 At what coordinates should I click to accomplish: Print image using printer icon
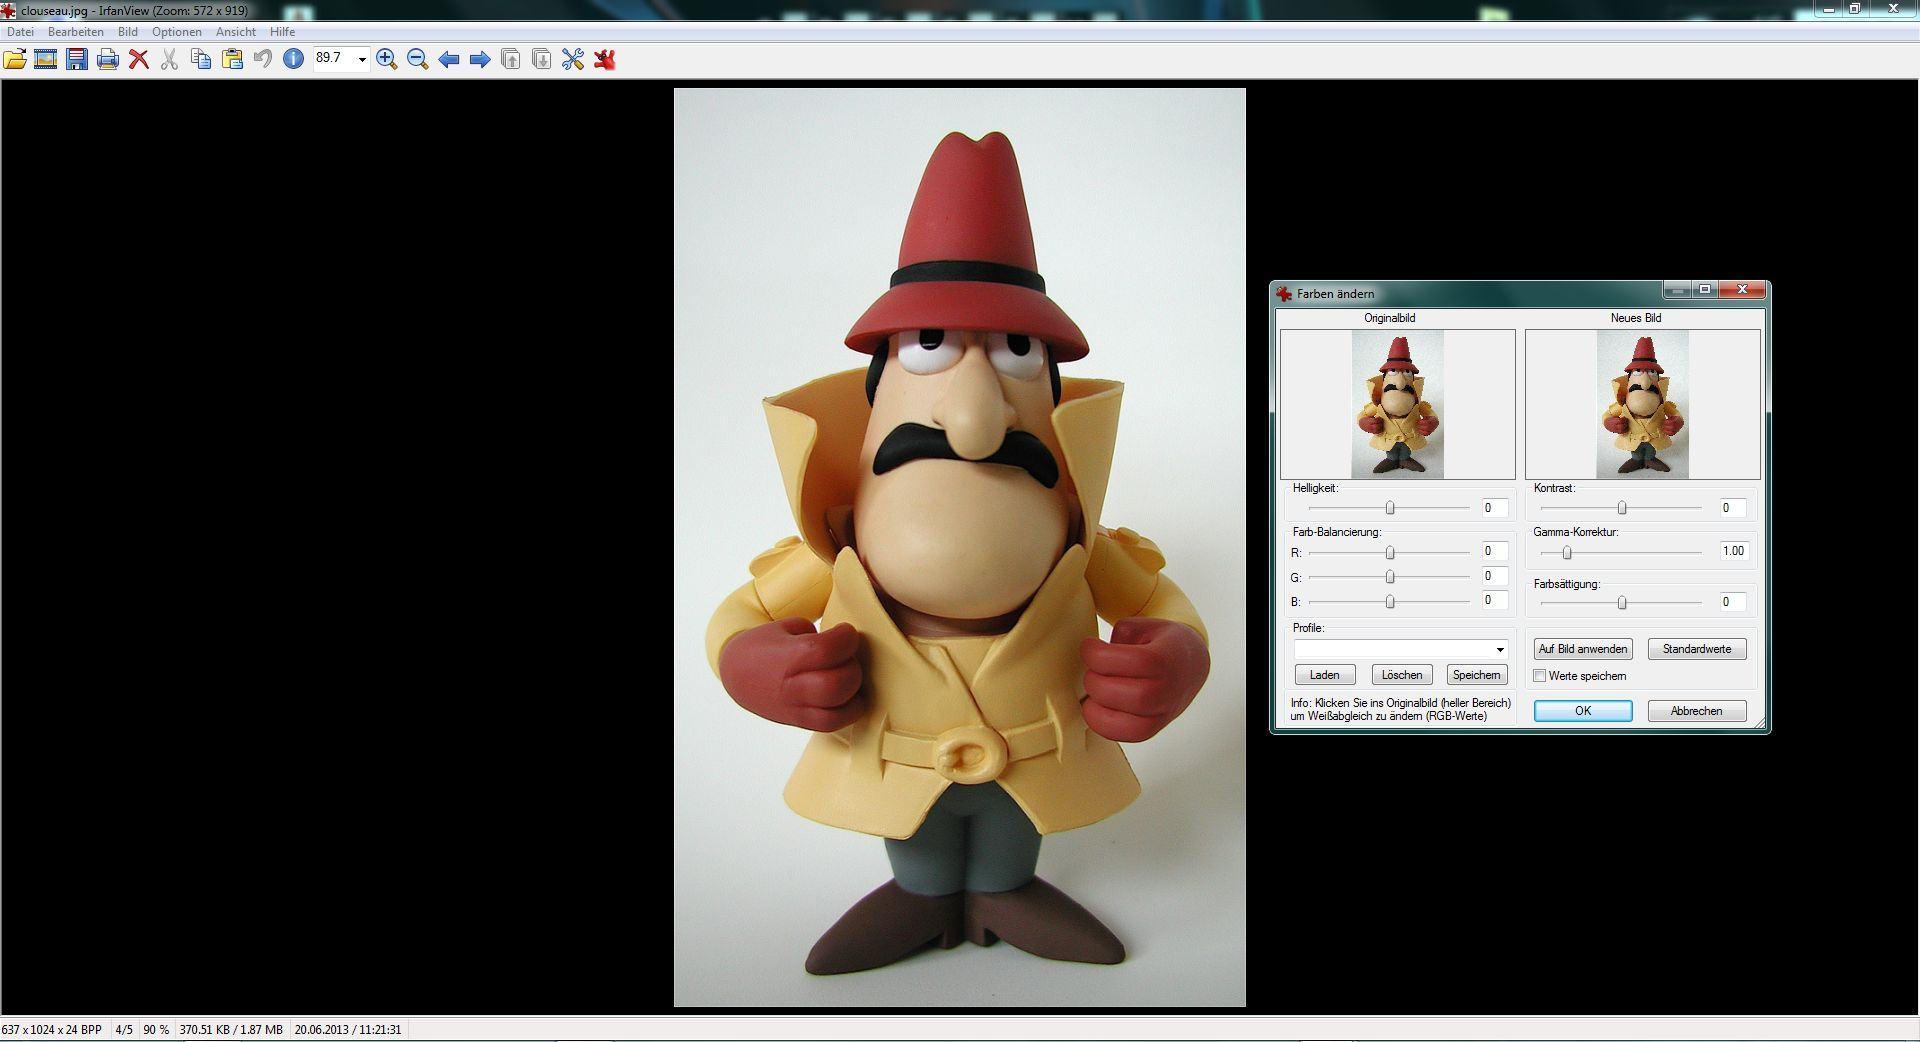pos(108,60)
